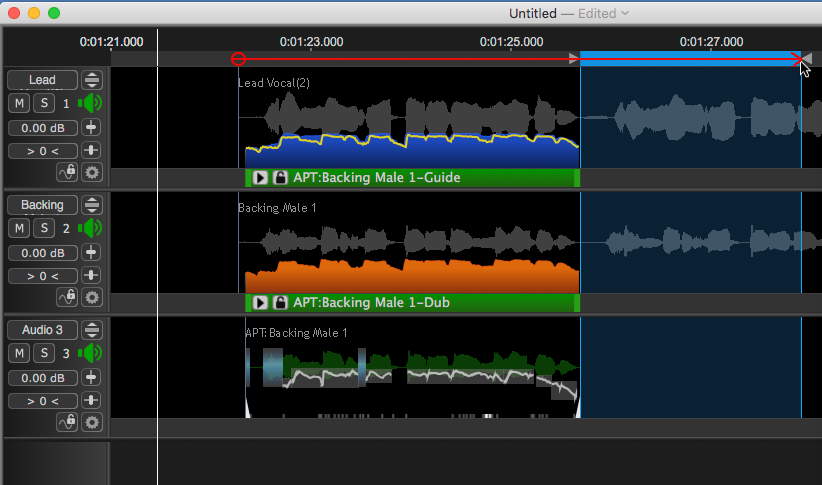This screenshot has width=822, height=485.
Task: Expand the Lead track height control
Action: coord(92,80)
